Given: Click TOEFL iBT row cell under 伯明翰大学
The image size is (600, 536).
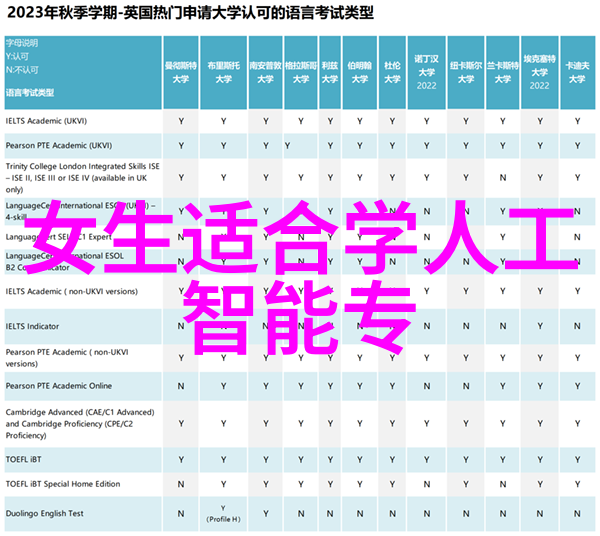Looking at the screenshot, I should [x=360, y=460].
